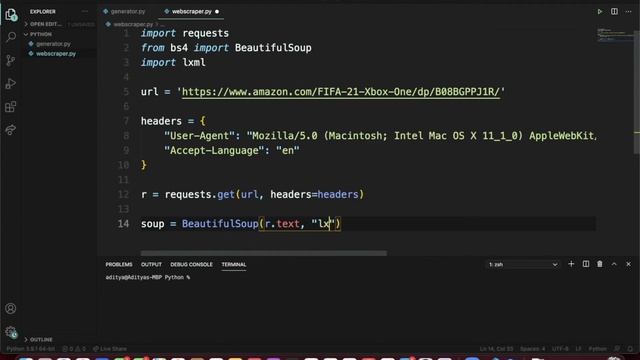Screen dimensions: 640x360
Task: Switch to the generator.py editor tab
Action: click(124, 11)
